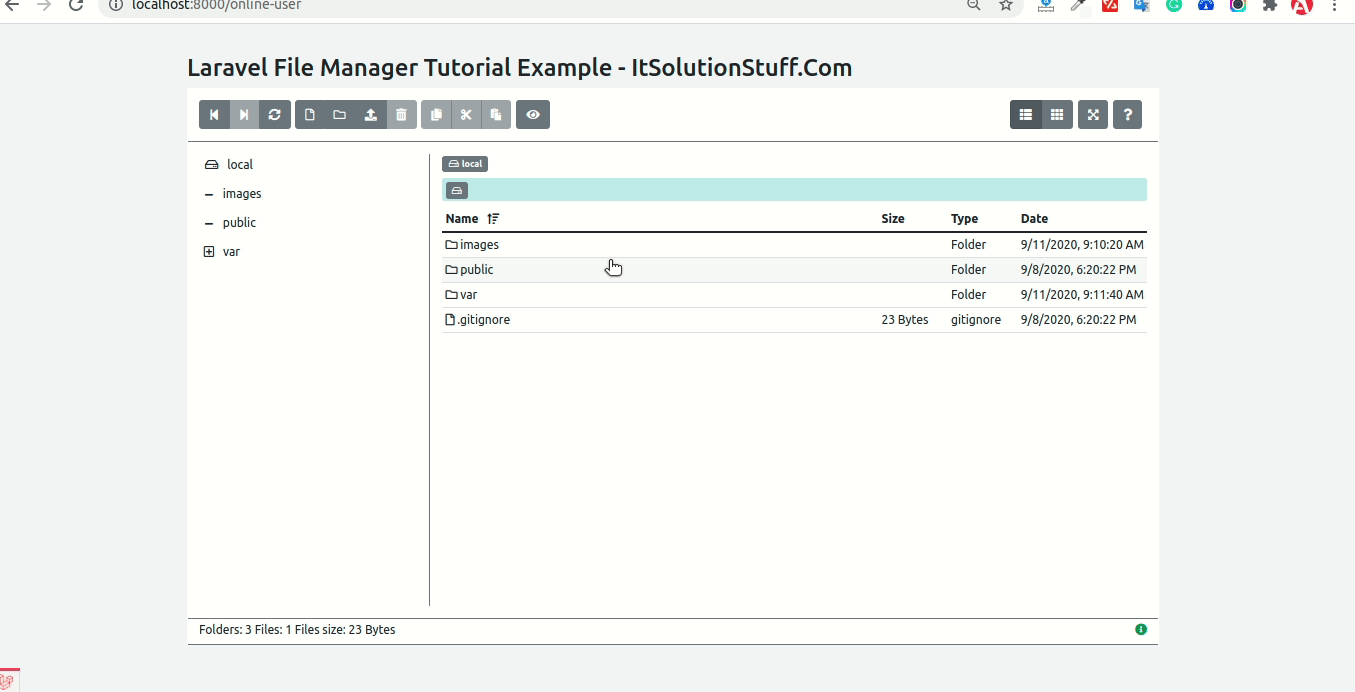
Task: Toggle hidden files with the eye icon
Action: [x=533, y=115]
